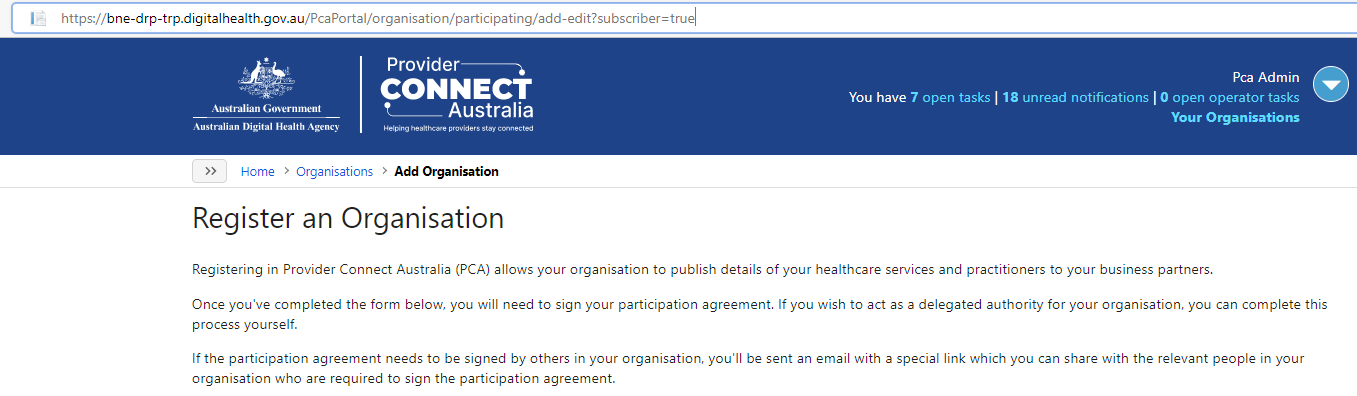Click the Pca Admin user name
Viewport: 1357px width, 396px height.
pyautogui.click(x=1266, y=77)
